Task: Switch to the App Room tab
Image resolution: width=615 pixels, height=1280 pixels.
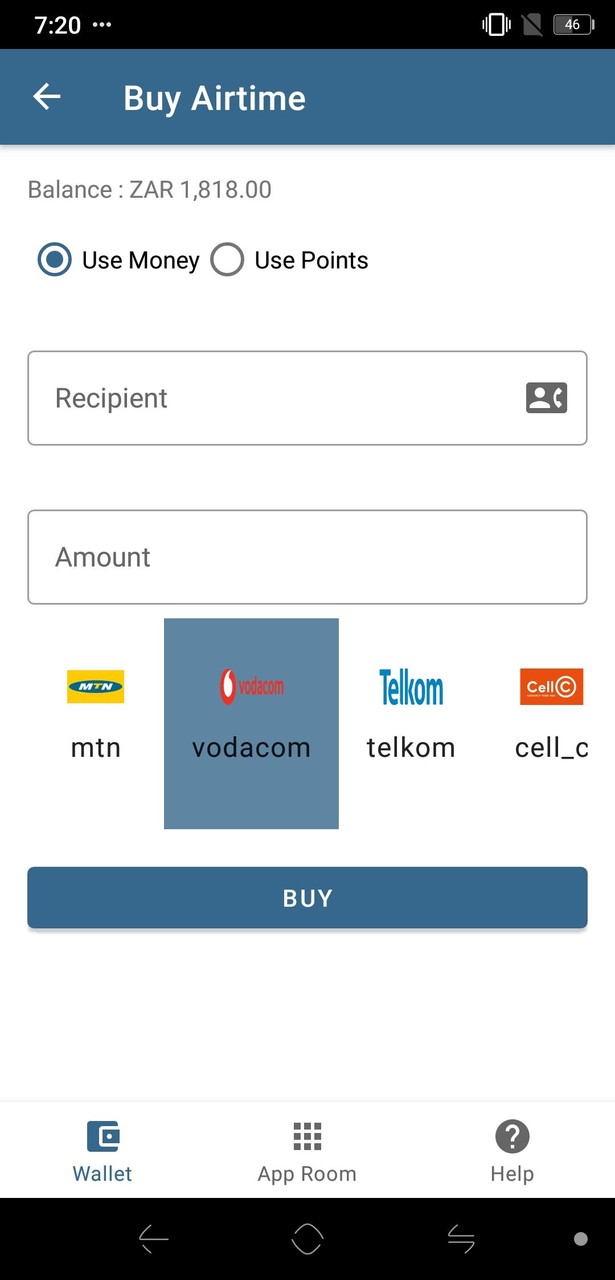Action: pos(307,1152)
